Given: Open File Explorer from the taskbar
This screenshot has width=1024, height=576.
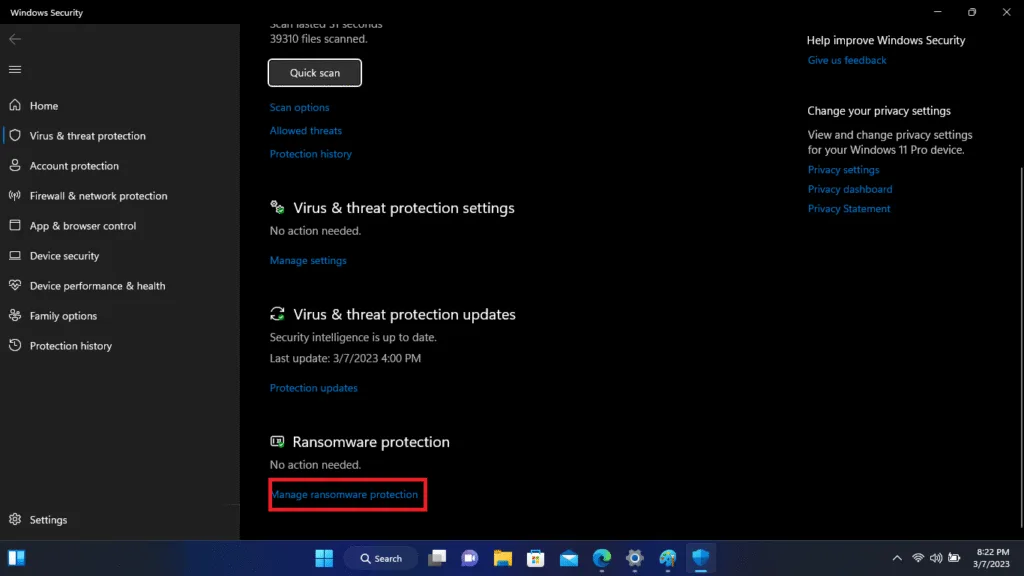Looking at the screenshot, I should coord(503,558).
